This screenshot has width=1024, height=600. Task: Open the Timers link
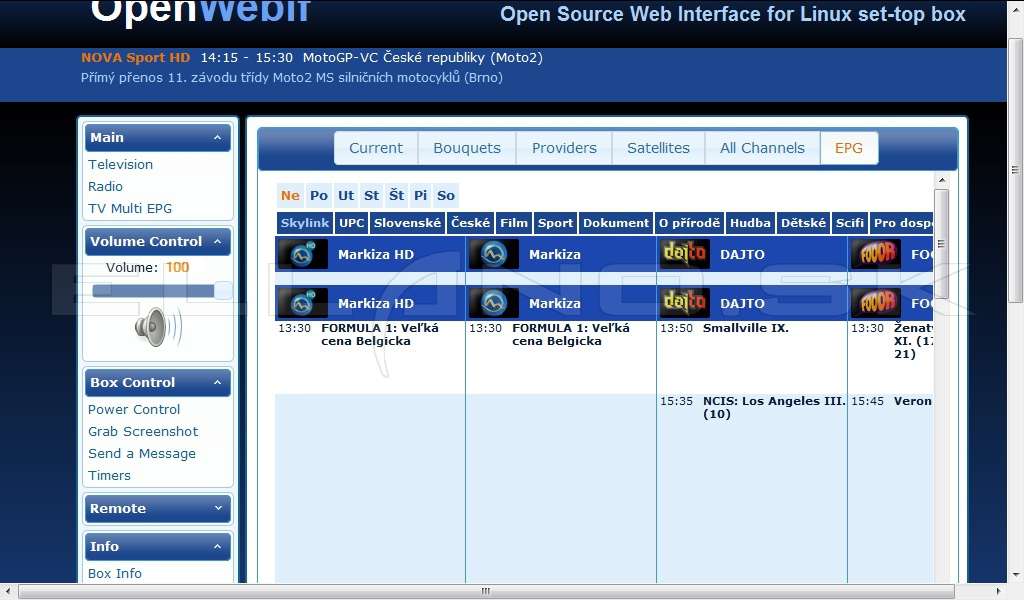109,475
